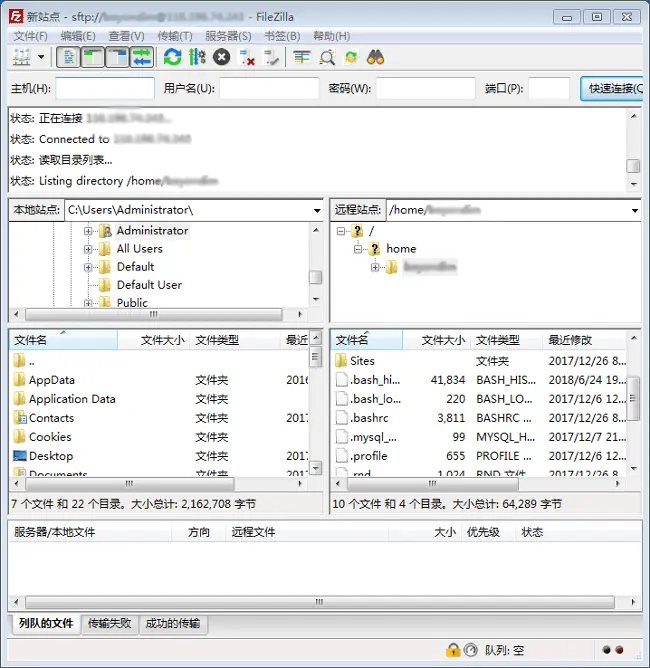Sort local list by 文件大小 column
The width and height of the screenshot is (650, 668).
click(154, 340)
